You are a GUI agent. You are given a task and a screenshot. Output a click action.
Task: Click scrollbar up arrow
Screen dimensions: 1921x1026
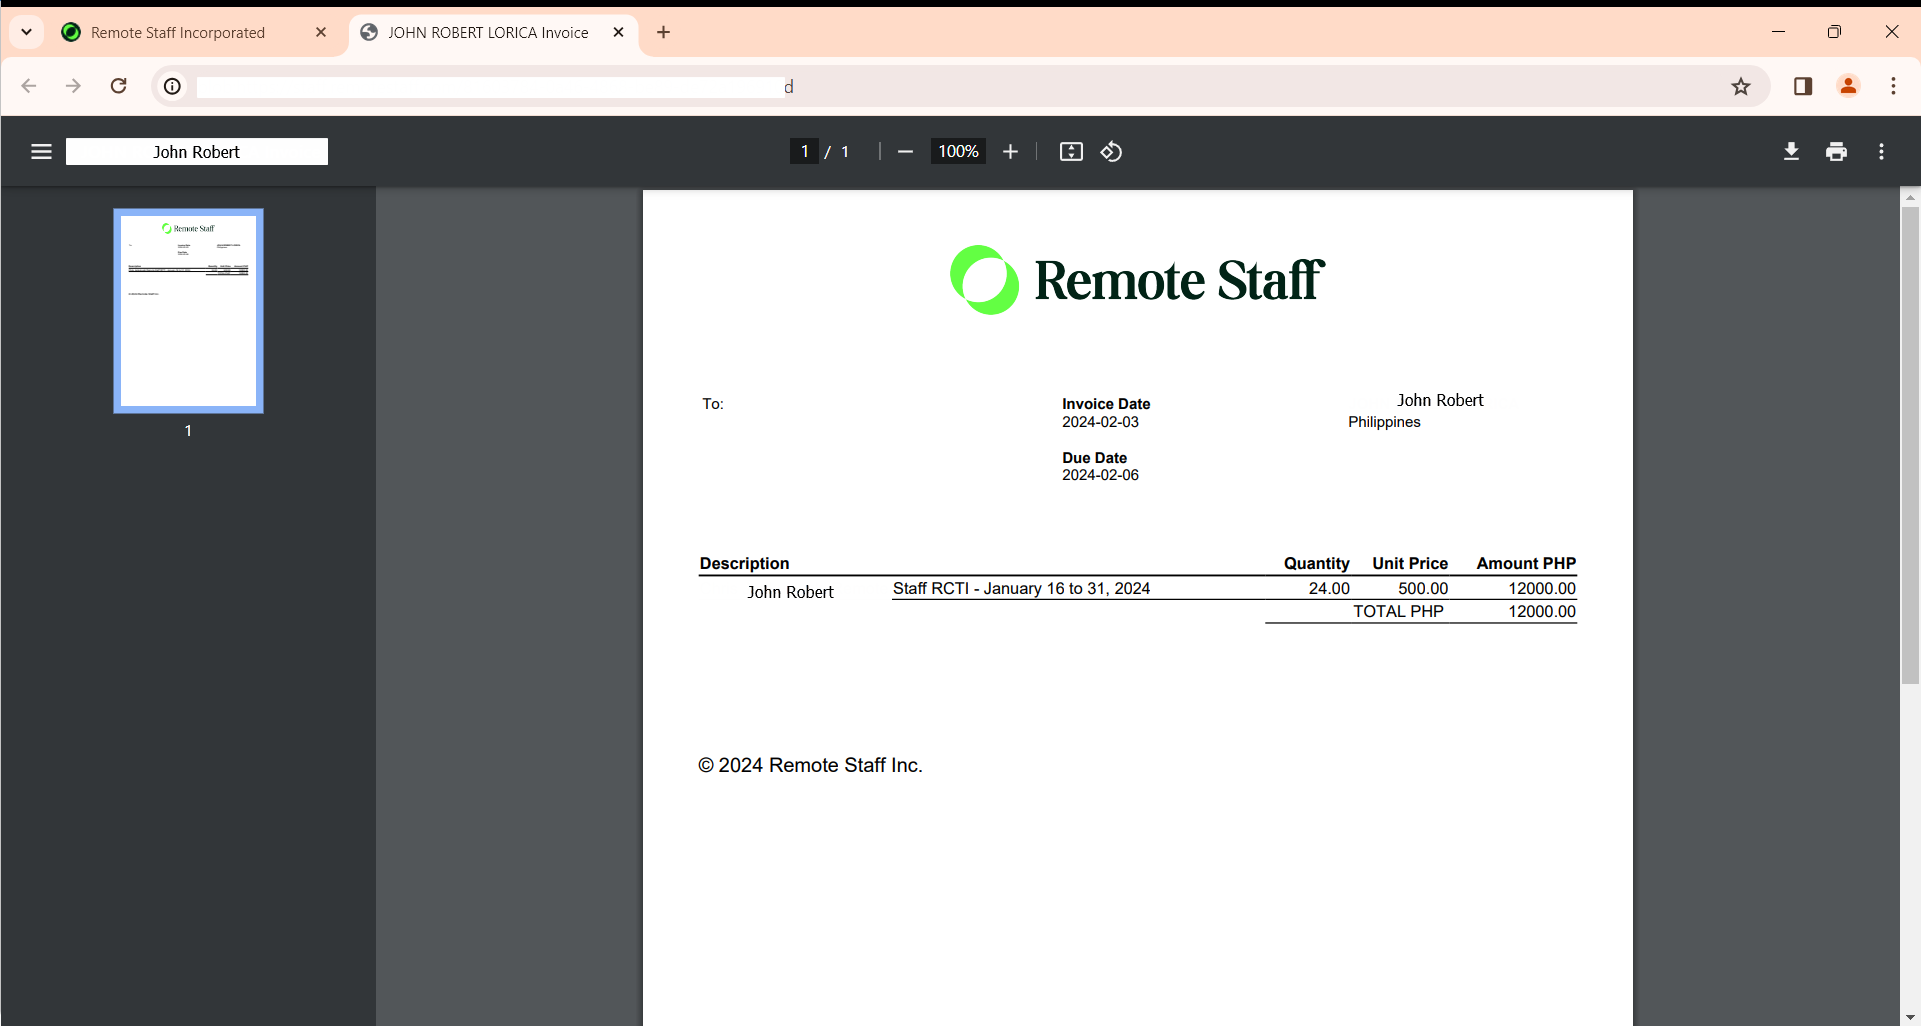[x=1910, y=198]
